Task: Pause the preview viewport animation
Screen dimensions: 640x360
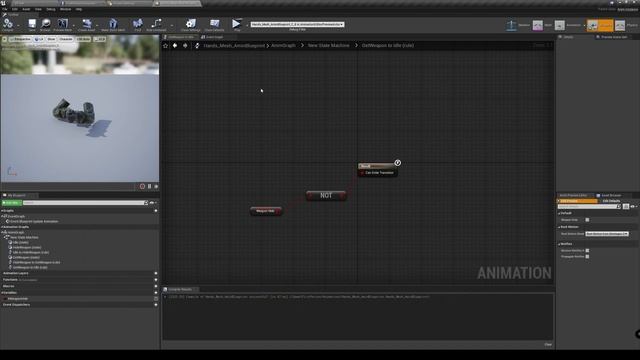Action: (149, 186)
